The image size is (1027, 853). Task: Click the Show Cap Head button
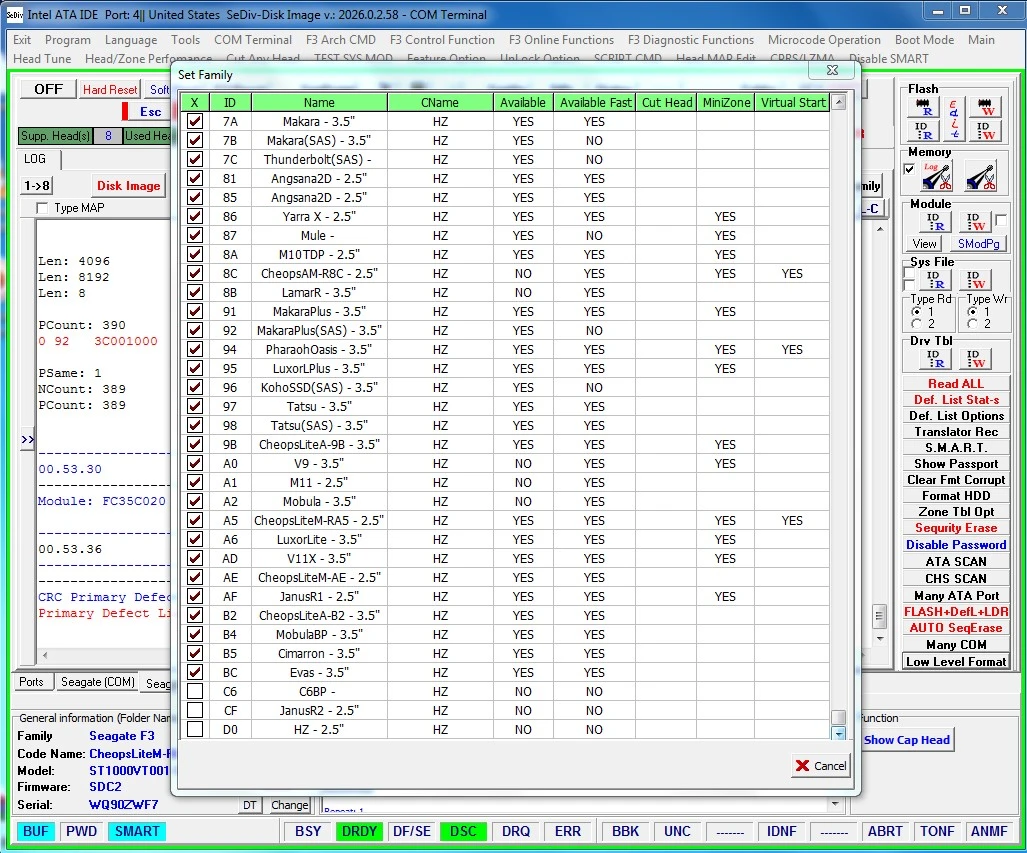(x=906, y=740)
